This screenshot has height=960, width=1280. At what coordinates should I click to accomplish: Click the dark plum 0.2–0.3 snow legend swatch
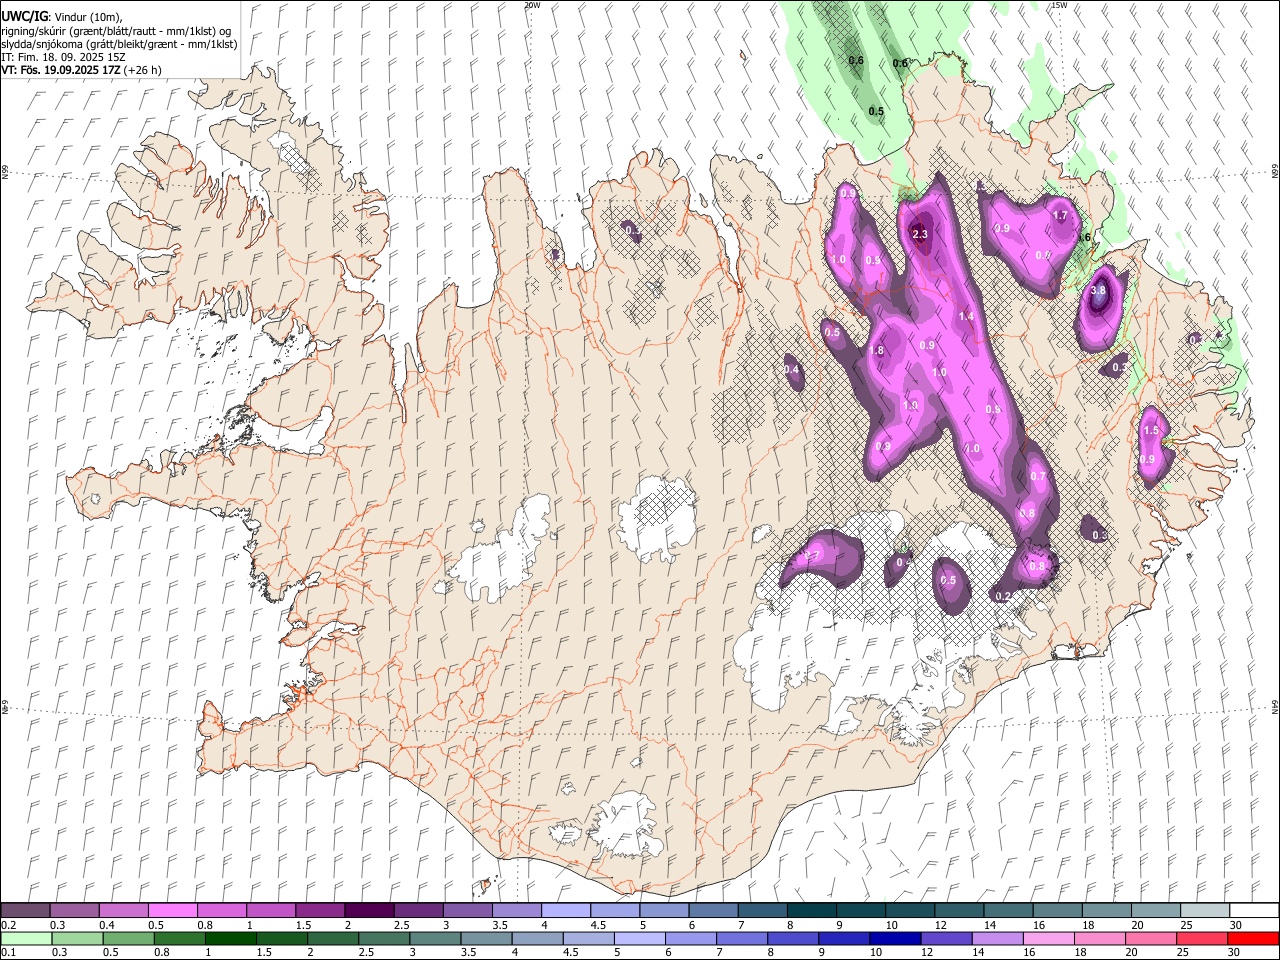pos(26,911)
